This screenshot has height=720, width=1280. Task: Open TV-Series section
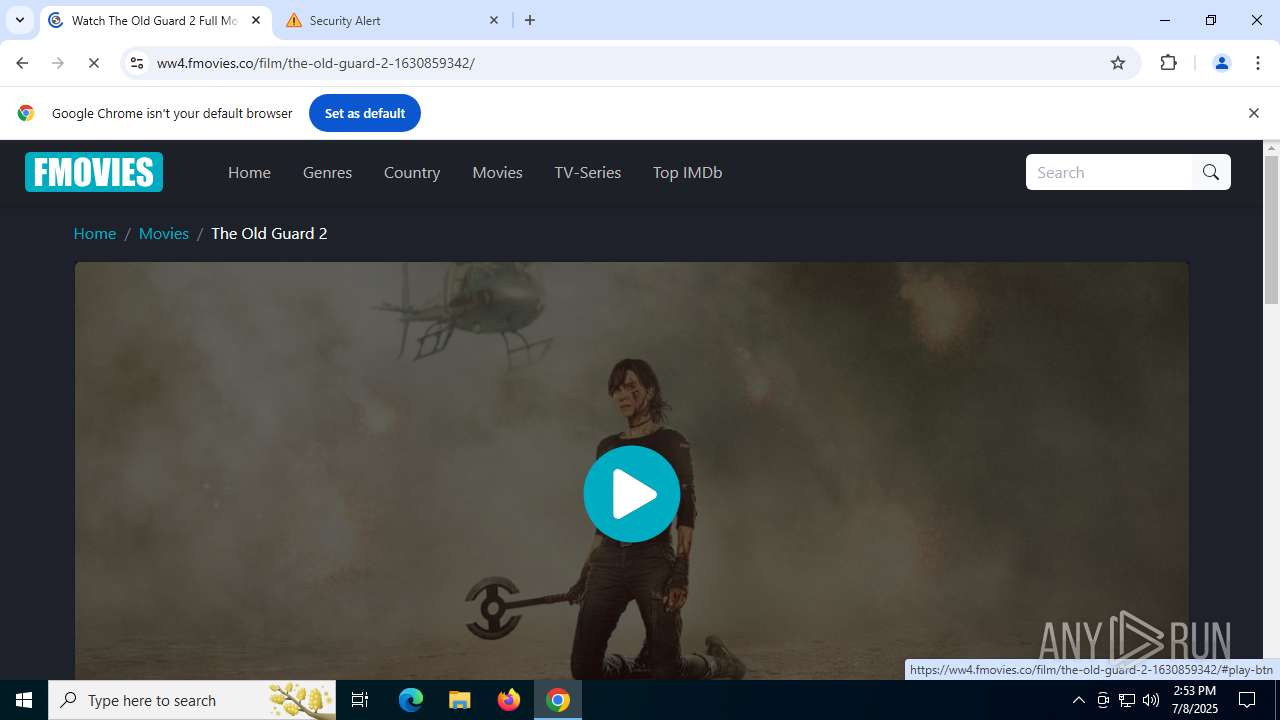(x=588, y=172)
